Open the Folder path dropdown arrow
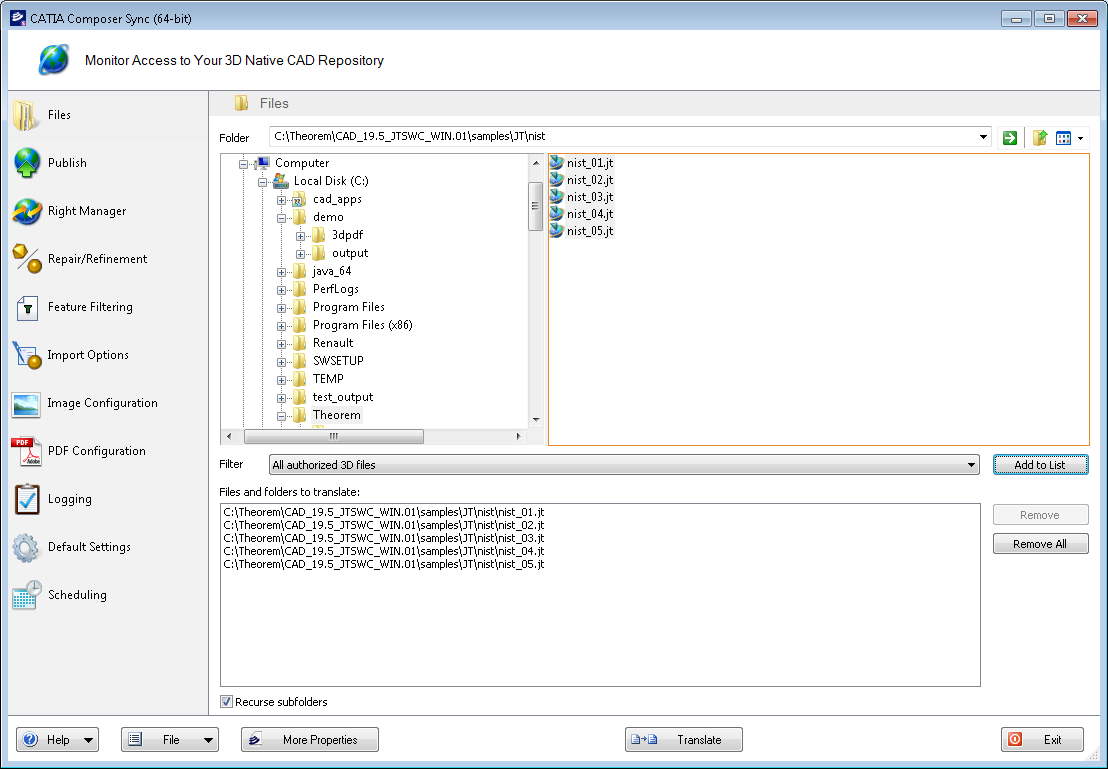This screenshot has height=769, width=1108. point(983,137)
